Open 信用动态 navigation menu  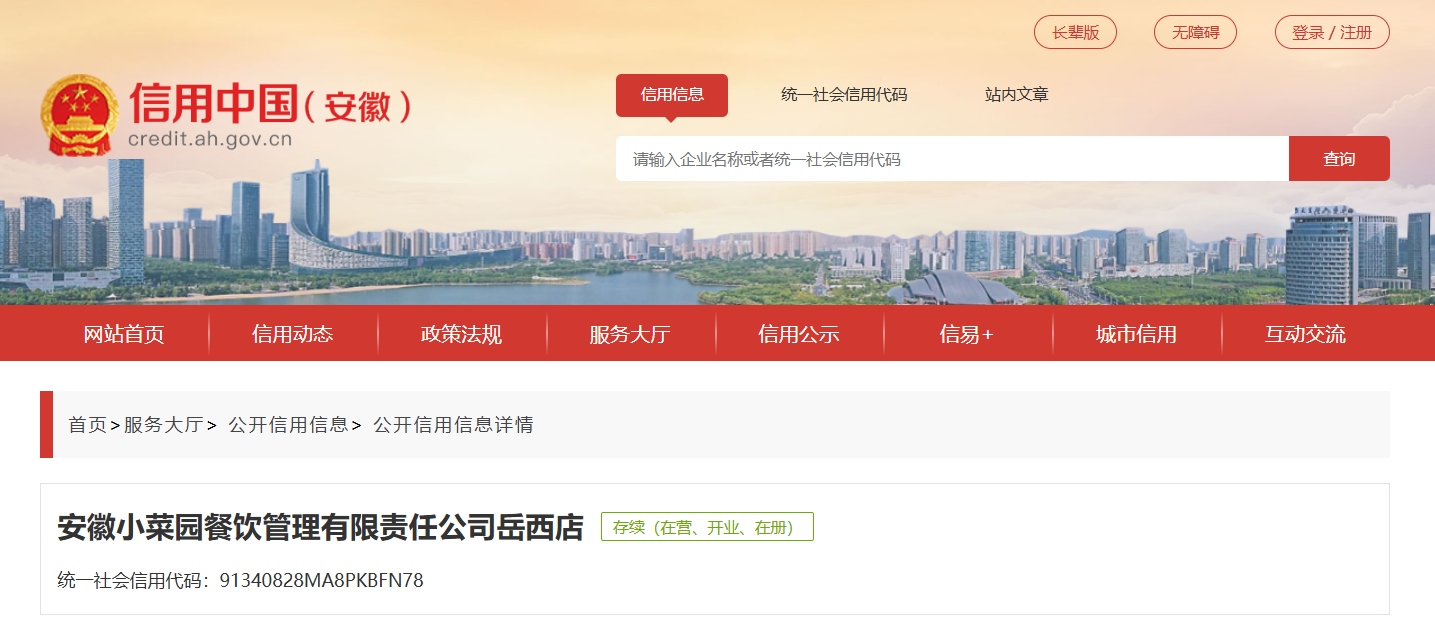coord(293,334)
